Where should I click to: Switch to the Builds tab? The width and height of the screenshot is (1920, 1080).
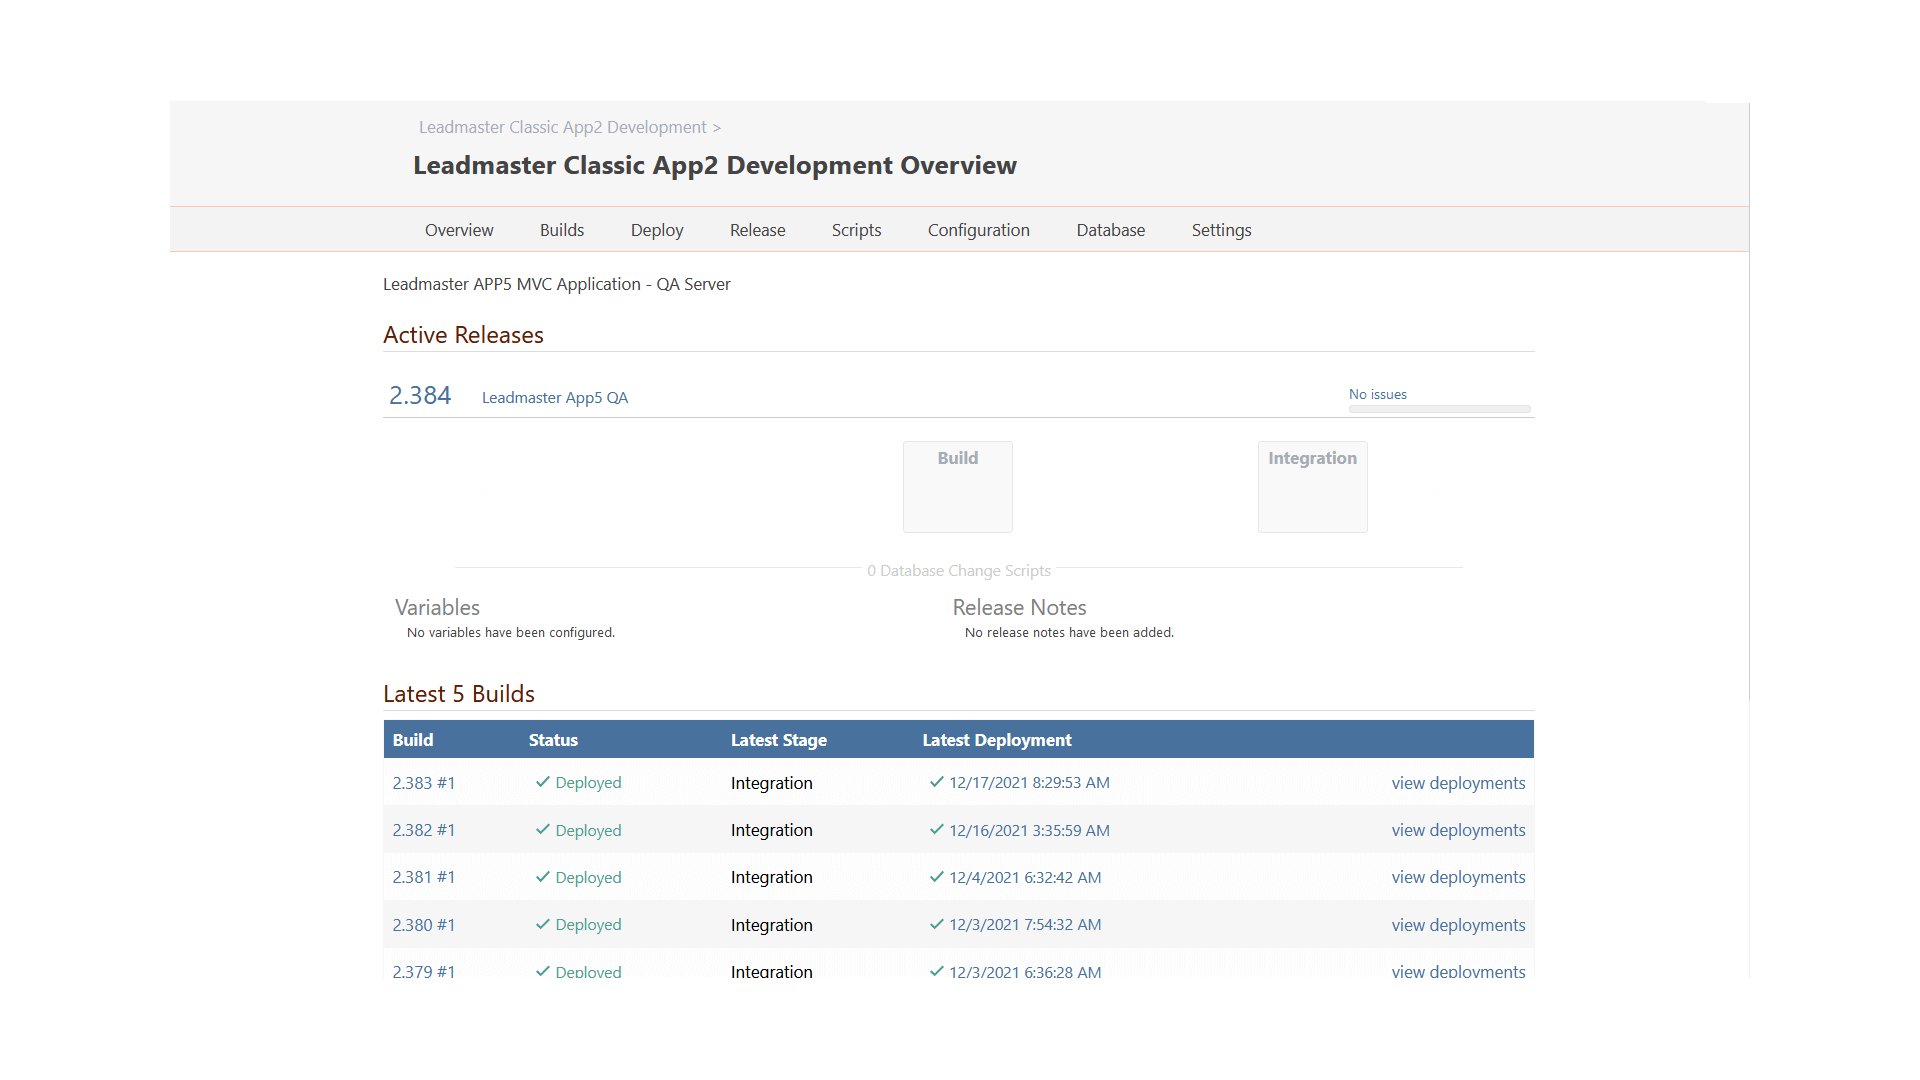click(x=562, y=230)
